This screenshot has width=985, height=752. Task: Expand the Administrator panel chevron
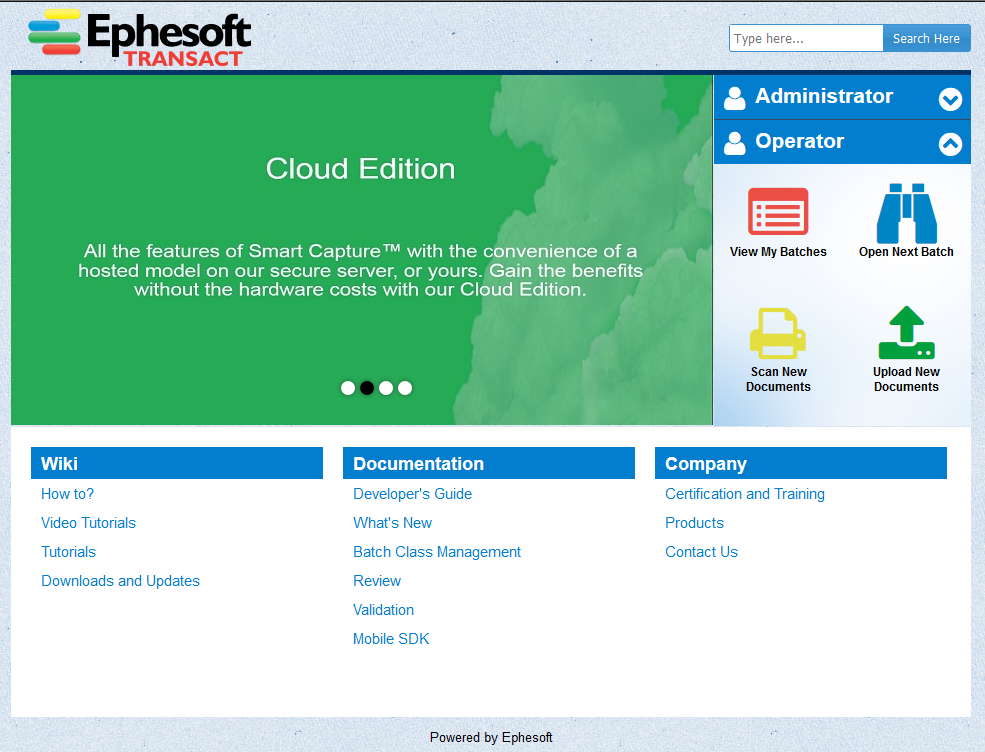tap(950, 99)
